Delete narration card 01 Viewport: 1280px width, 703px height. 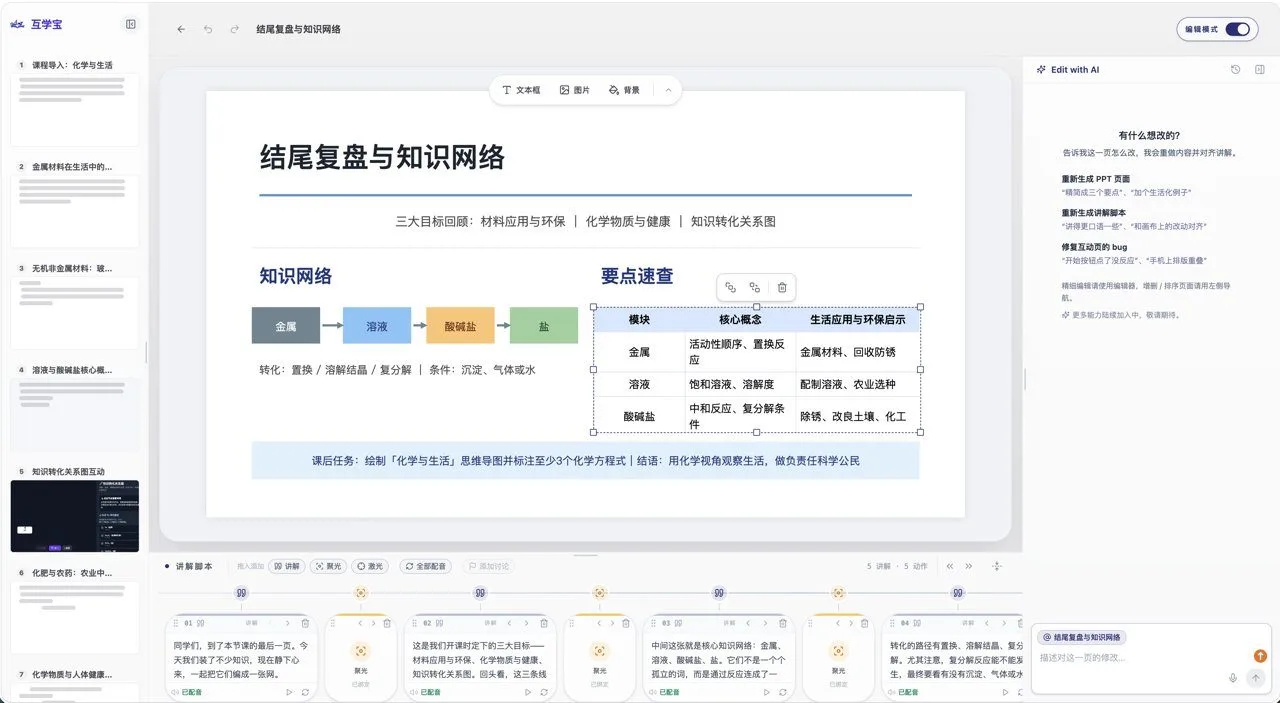305,623
